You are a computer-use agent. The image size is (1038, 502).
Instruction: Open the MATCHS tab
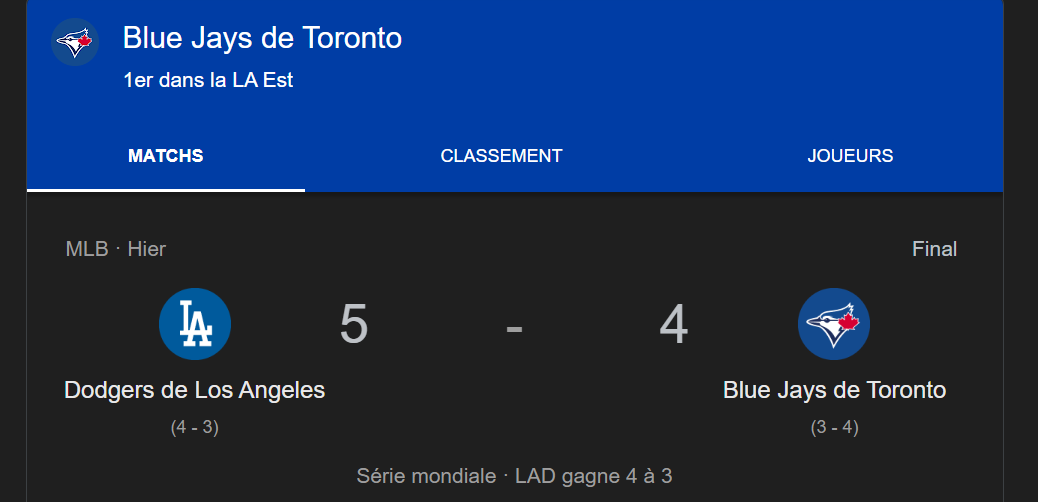click(166, 156)
